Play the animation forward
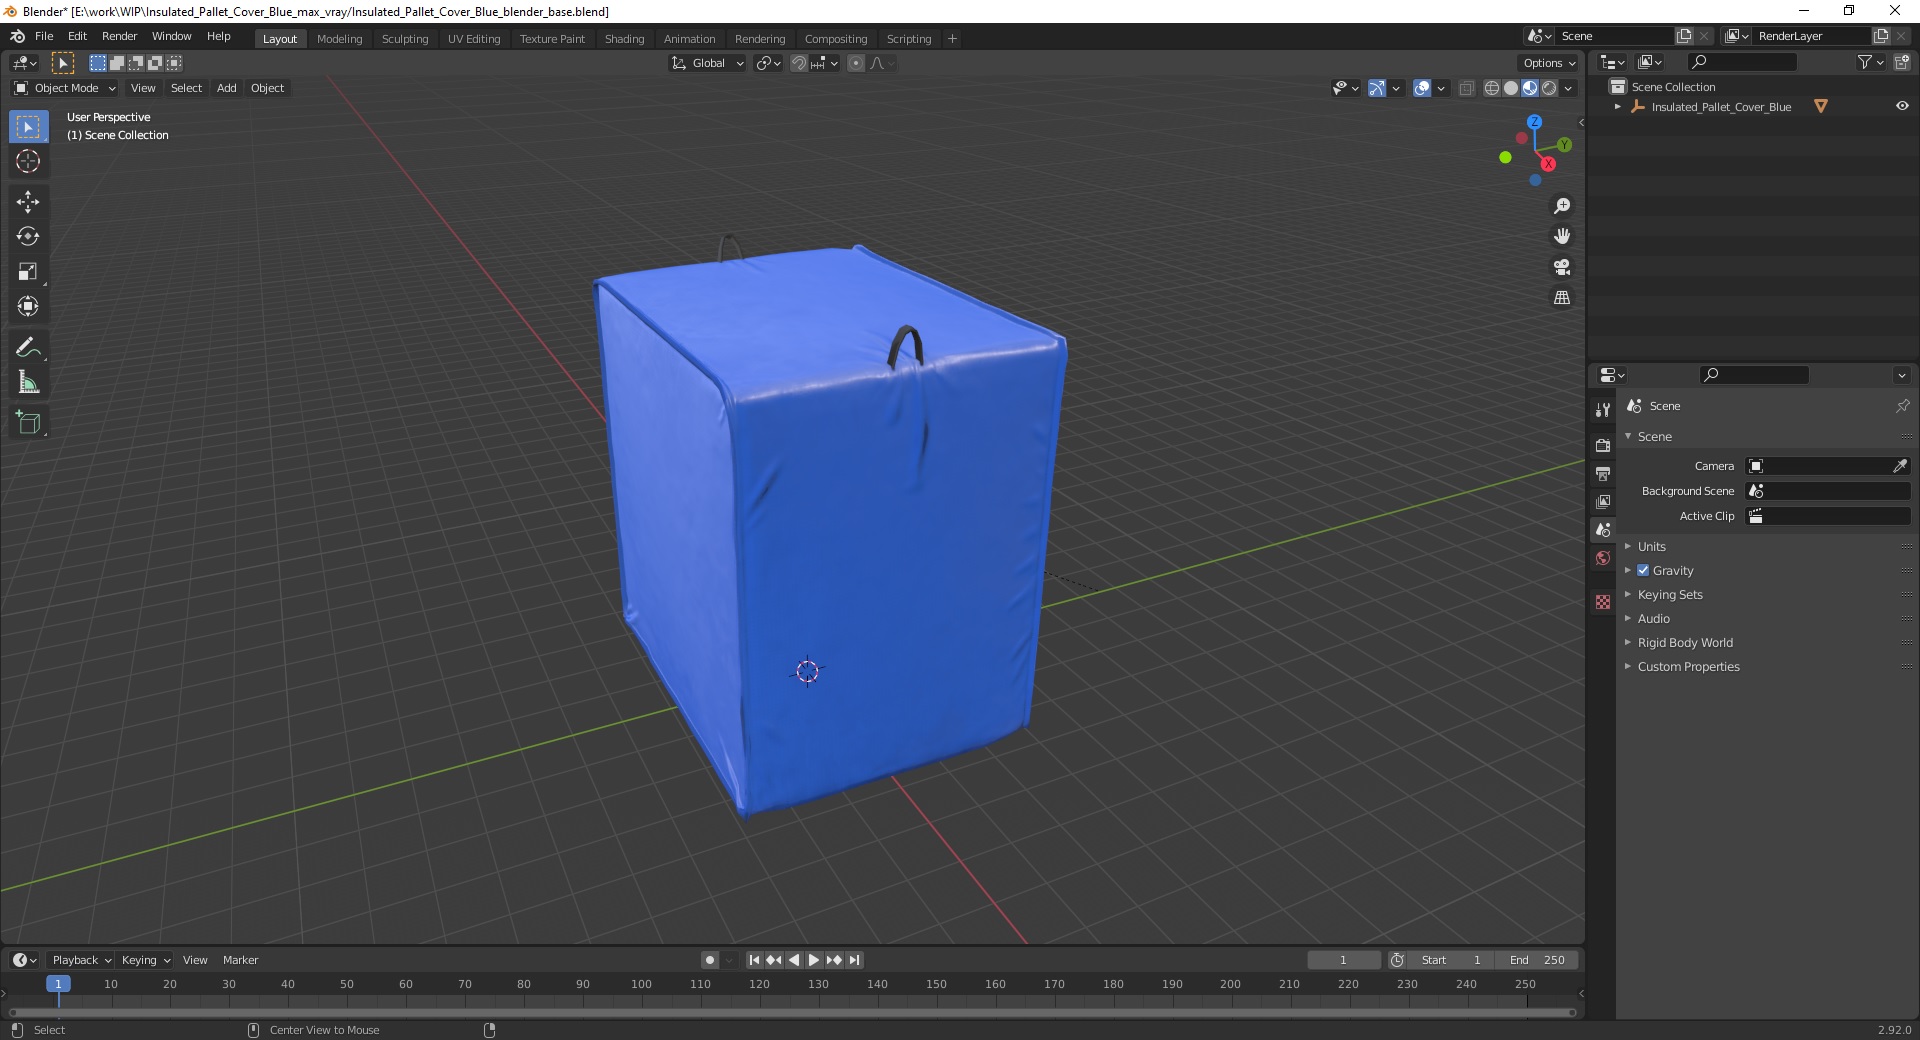1920x1040 pixels. coord(814,960)
